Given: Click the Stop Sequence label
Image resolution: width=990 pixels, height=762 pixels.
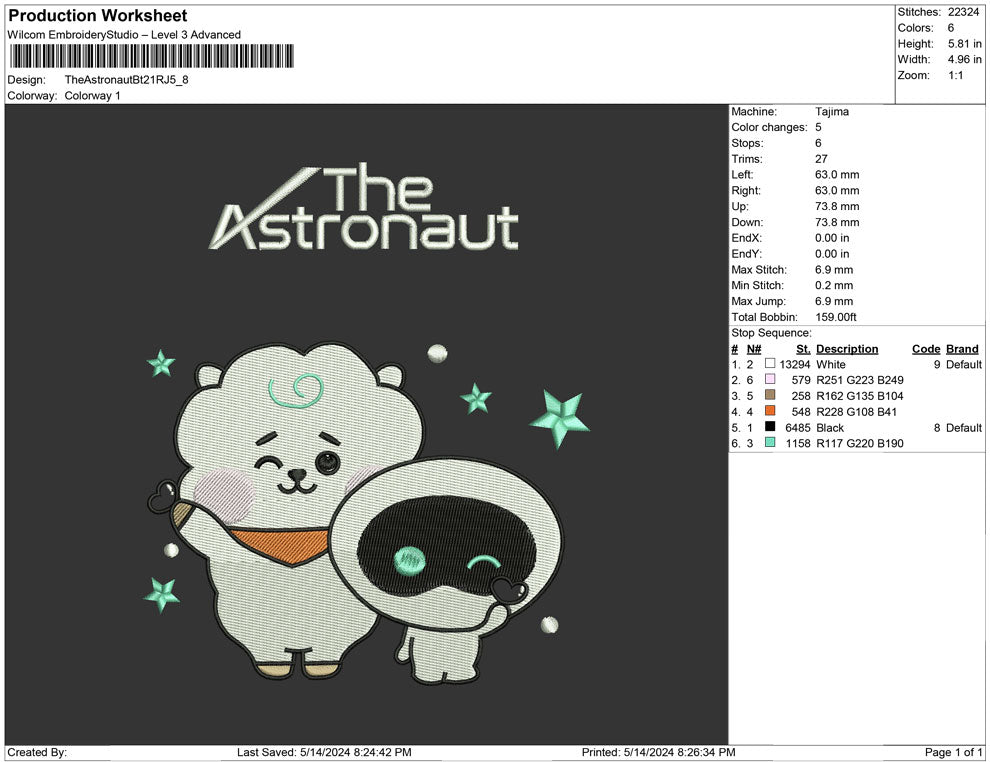Looking at the screenshot, I should 772,333.
